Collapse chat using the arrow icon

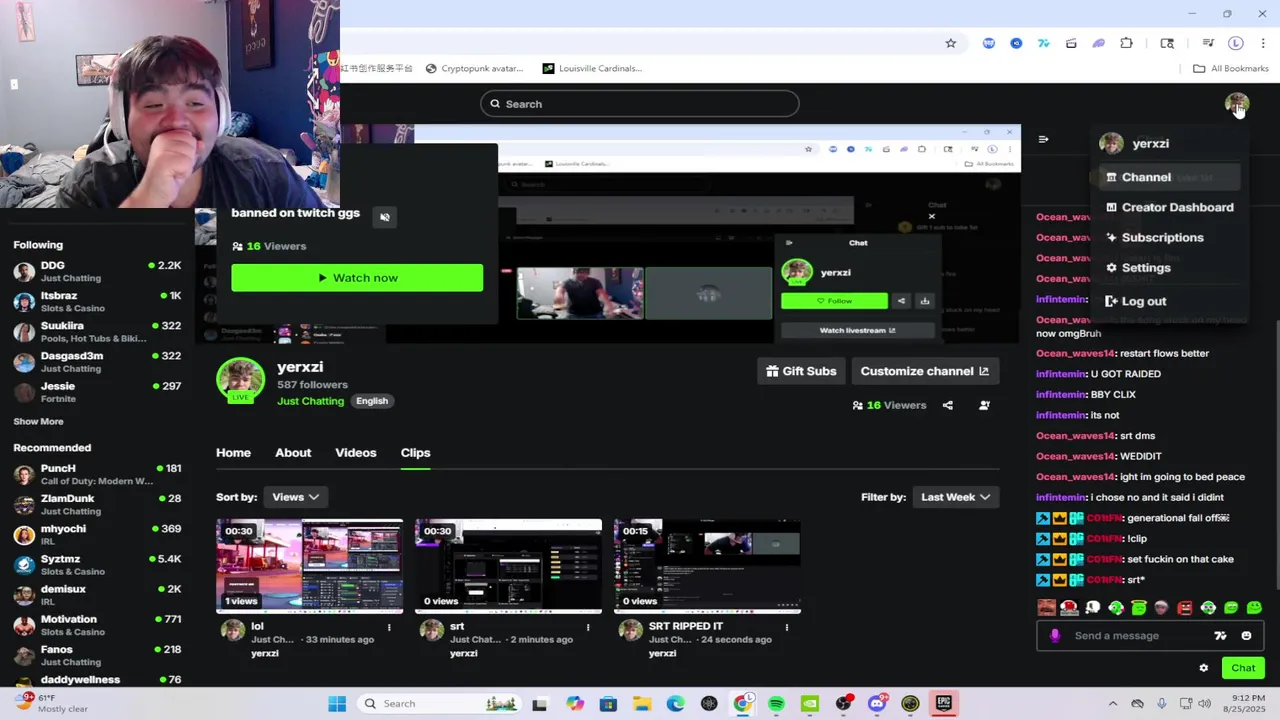(1043, 139)
